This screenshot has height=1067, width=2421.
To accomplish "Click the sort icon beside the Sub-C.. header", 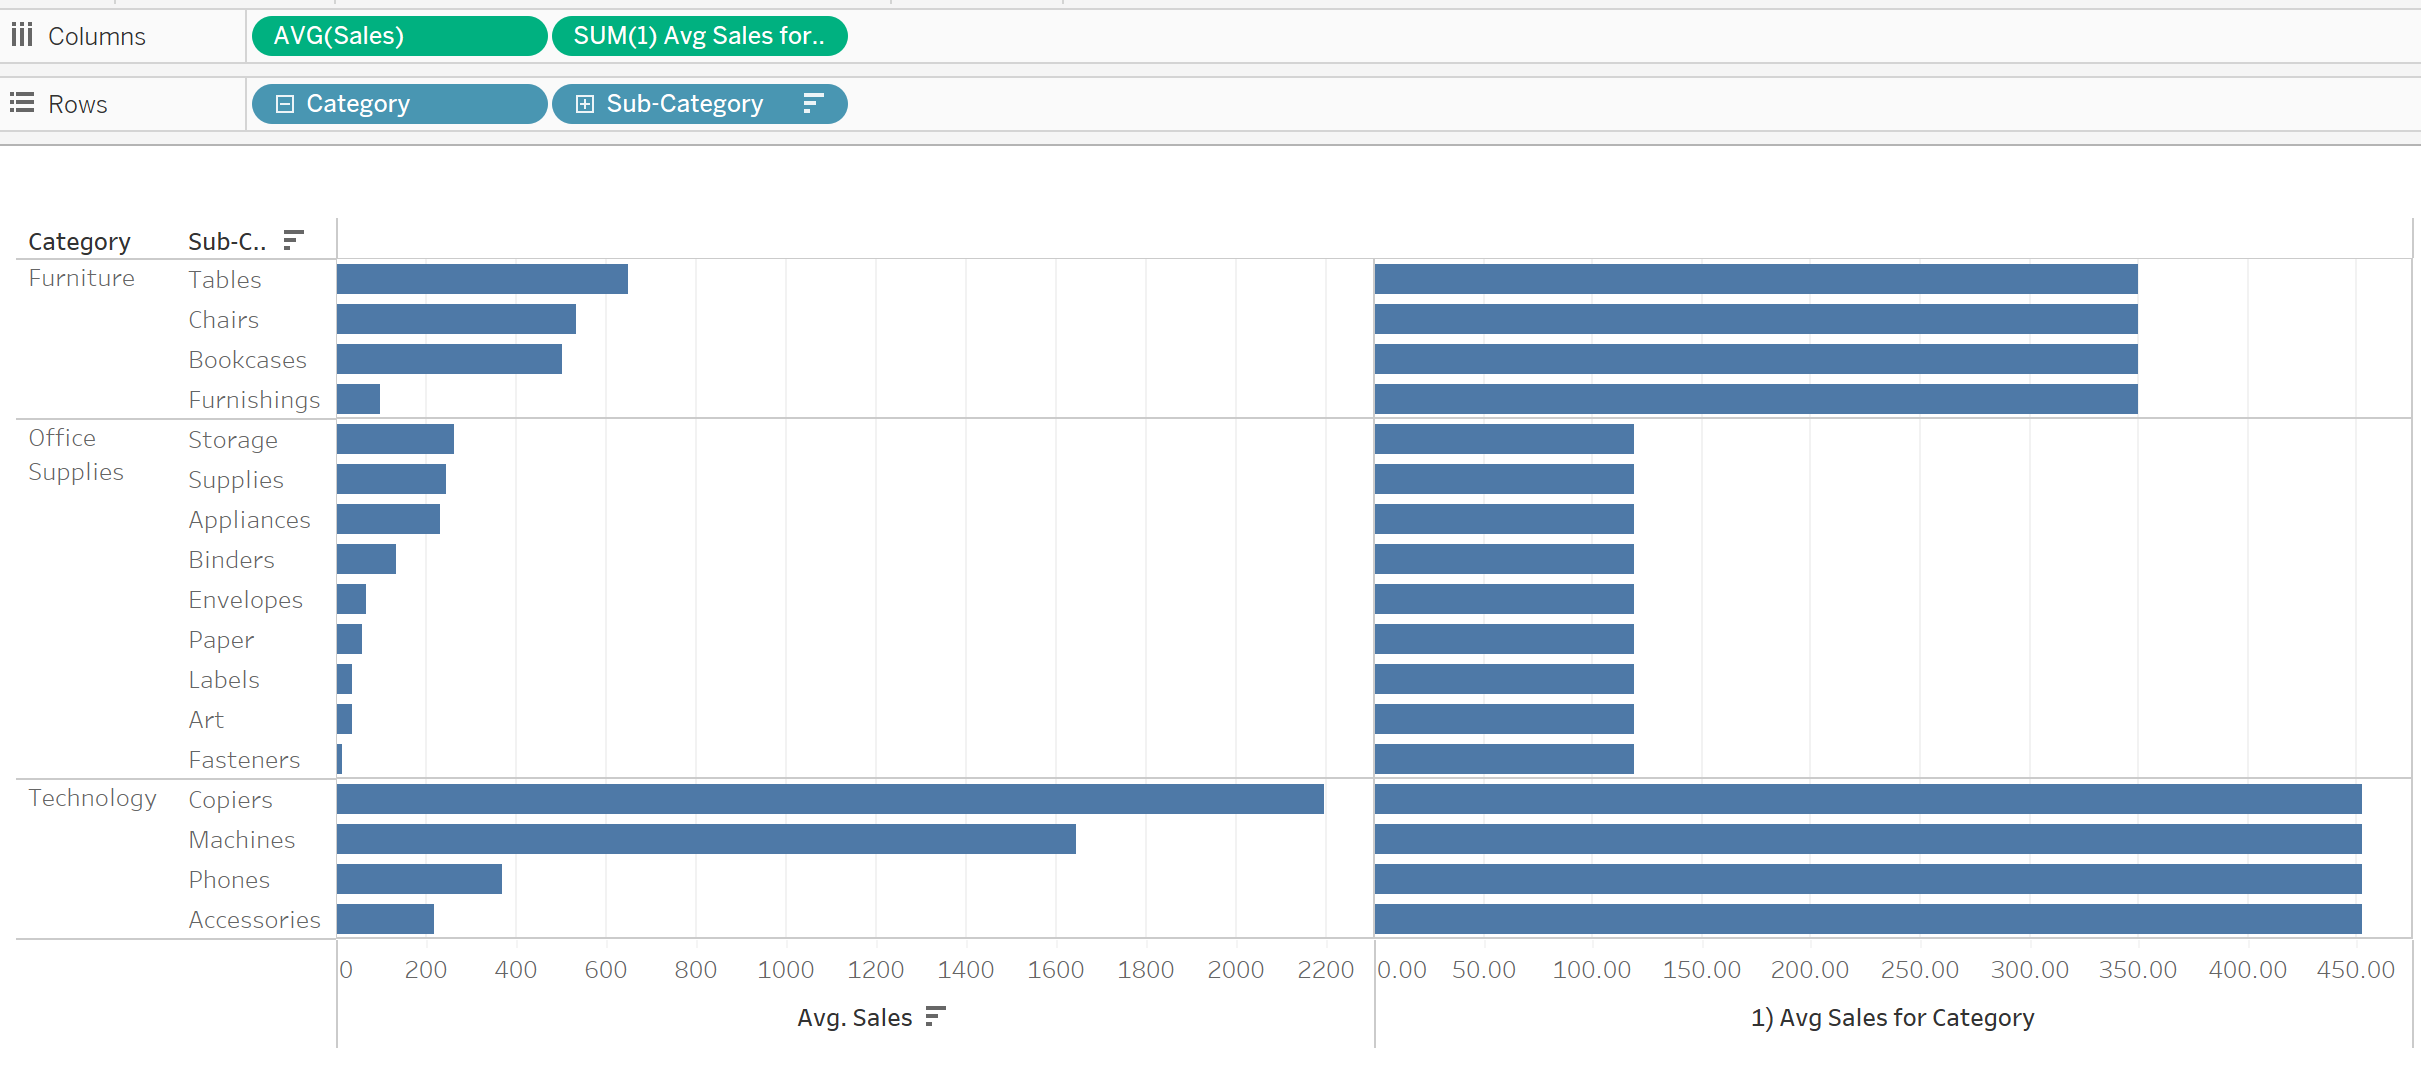I will coord(293,240).
